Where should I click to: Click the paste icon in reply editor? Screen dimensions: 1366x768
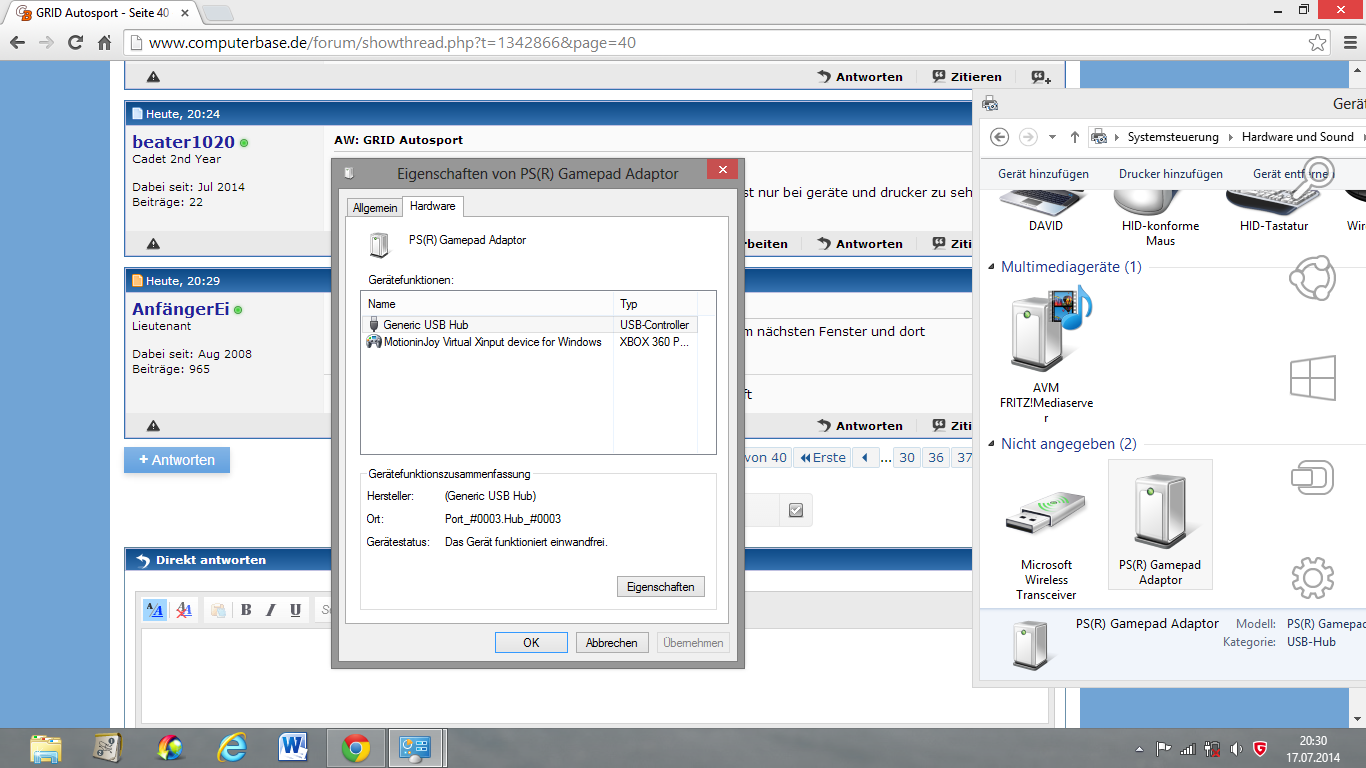pyautogui.click(x=217, y=610)
